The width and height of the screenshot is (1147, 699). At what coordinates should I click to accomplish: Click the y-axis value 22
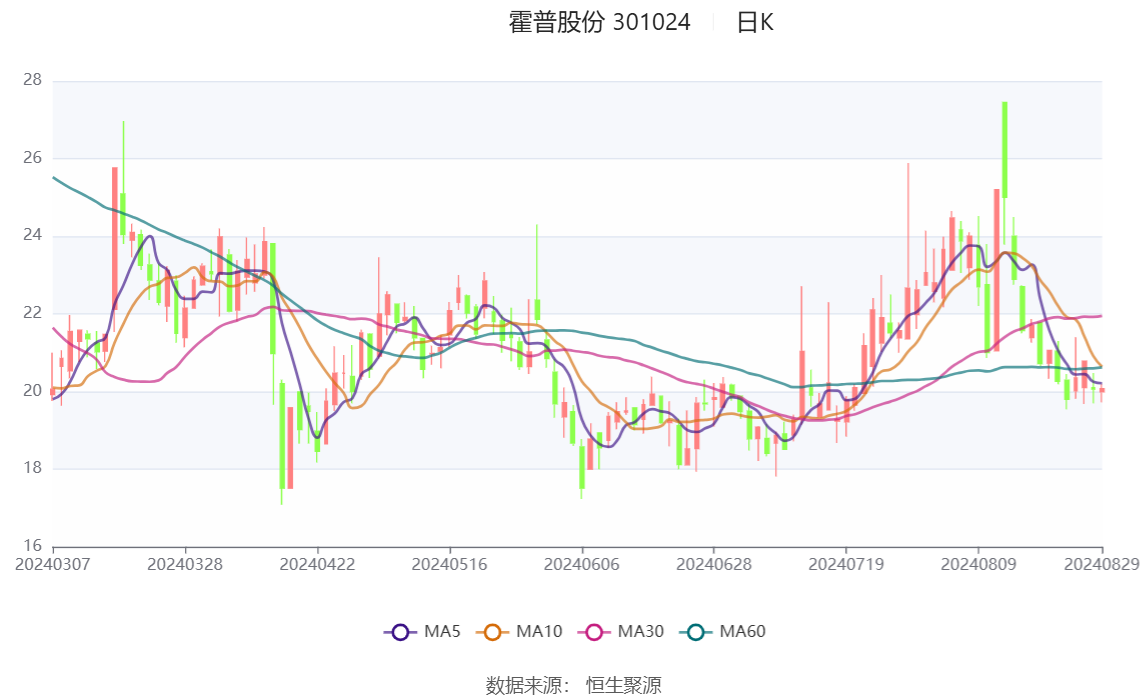32,313
